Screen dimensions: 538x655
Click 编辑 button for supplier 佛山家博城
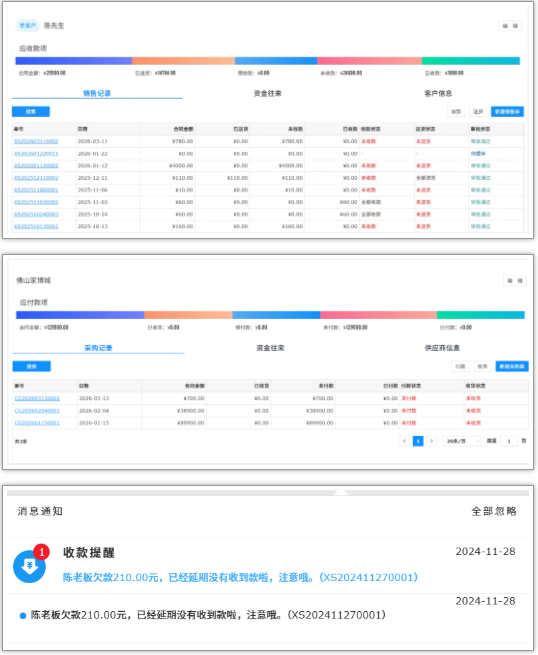[x=515, y=281]
